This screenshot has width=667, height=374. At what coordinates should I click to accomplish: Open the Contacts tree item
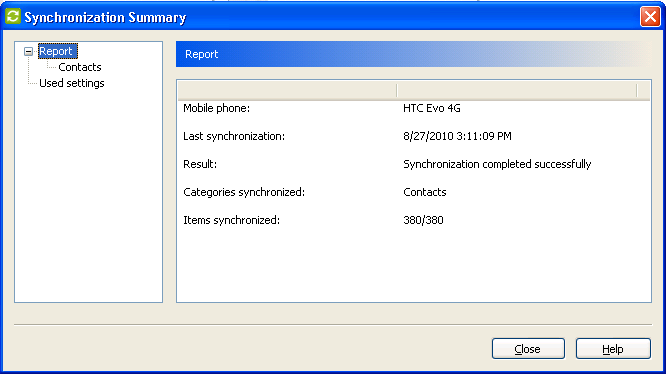(x=80, y=67)
